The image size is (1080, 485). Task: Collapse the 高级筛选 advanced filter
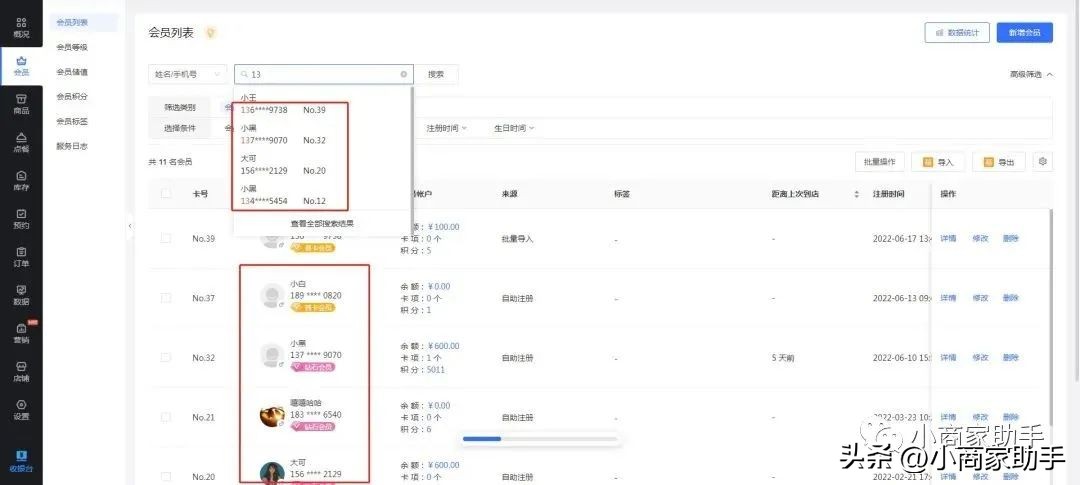(1030, 74)
